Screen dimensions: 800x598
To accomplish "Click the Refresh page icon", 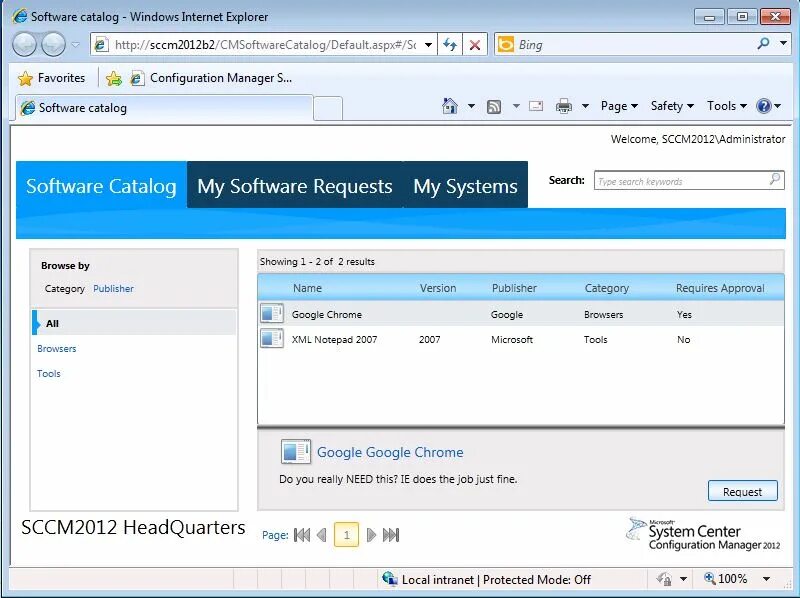I will [450, 45].
